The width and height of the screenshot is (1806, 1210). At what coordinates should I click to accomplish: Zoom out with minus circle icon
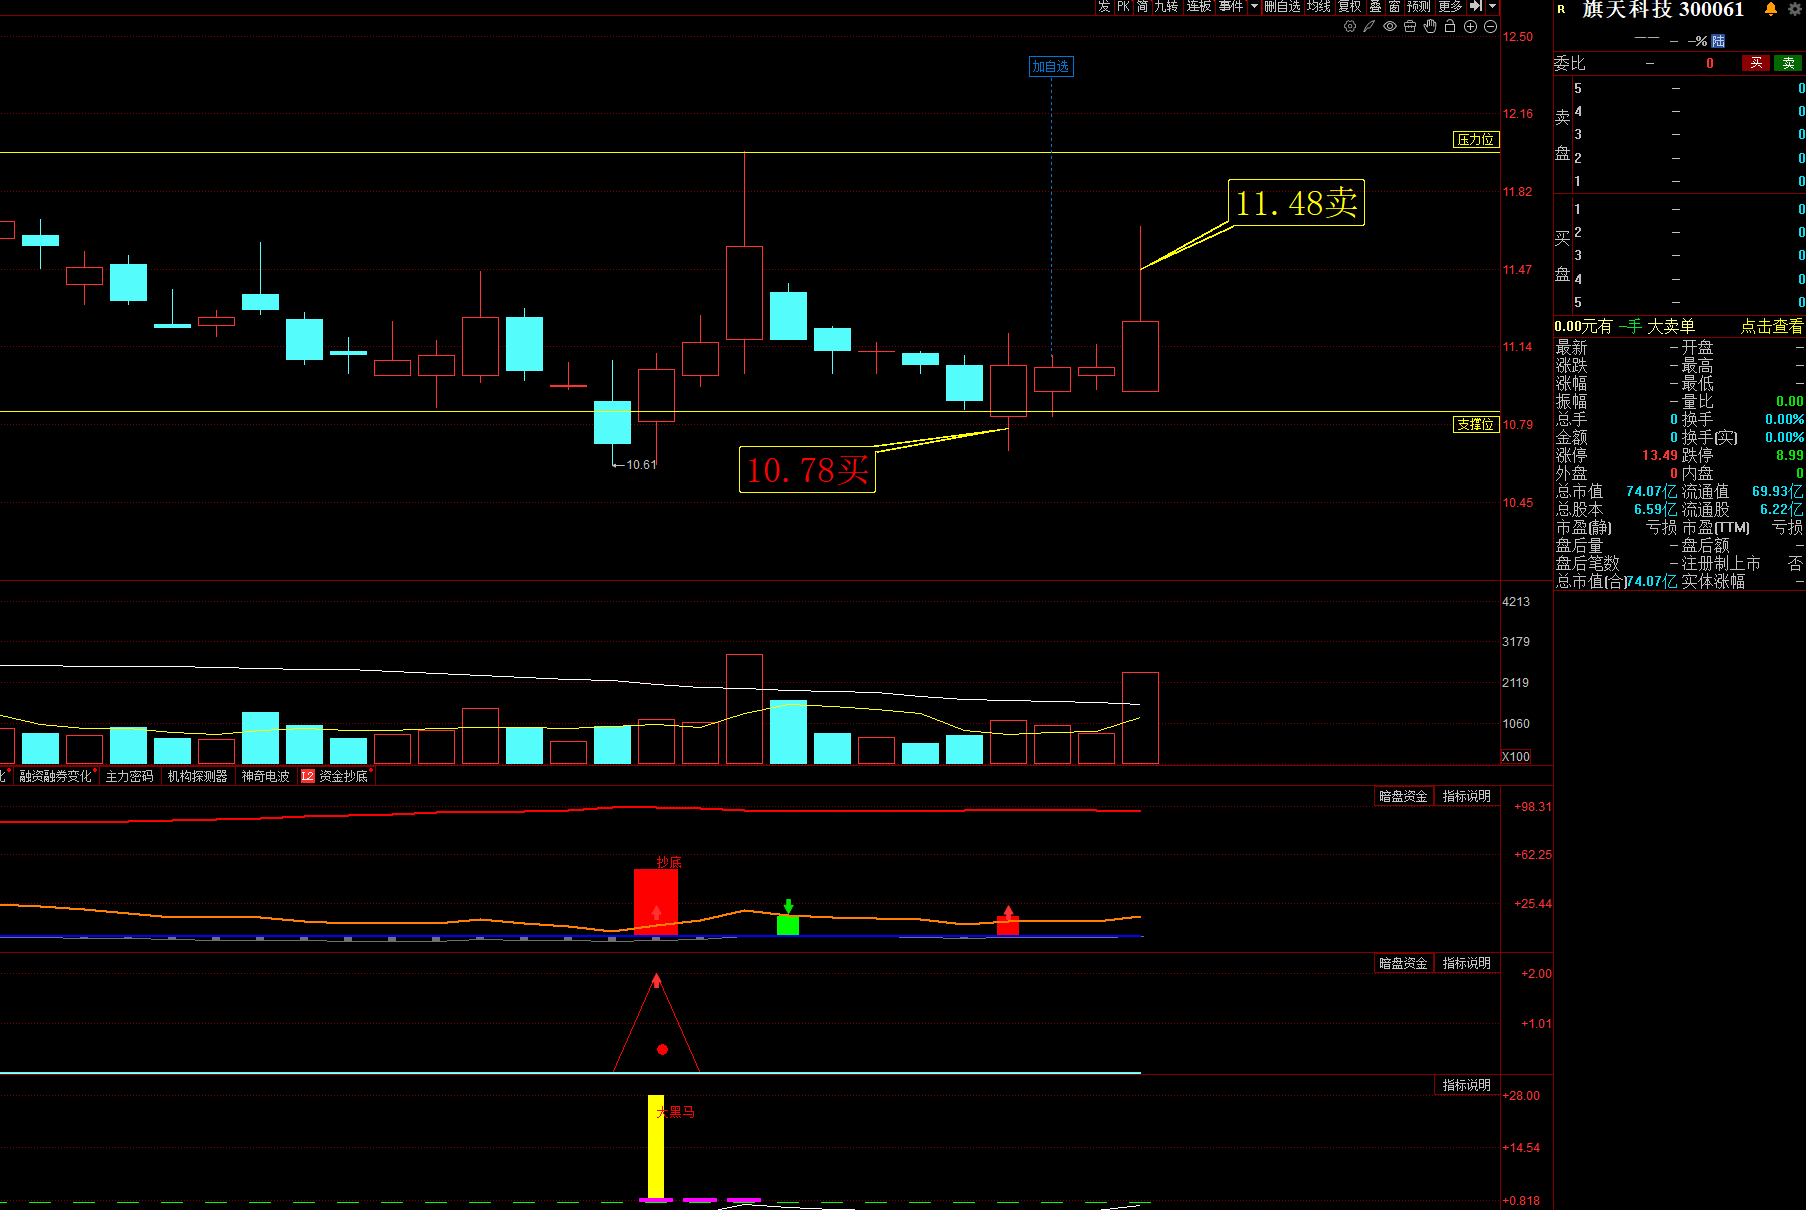1490,27
